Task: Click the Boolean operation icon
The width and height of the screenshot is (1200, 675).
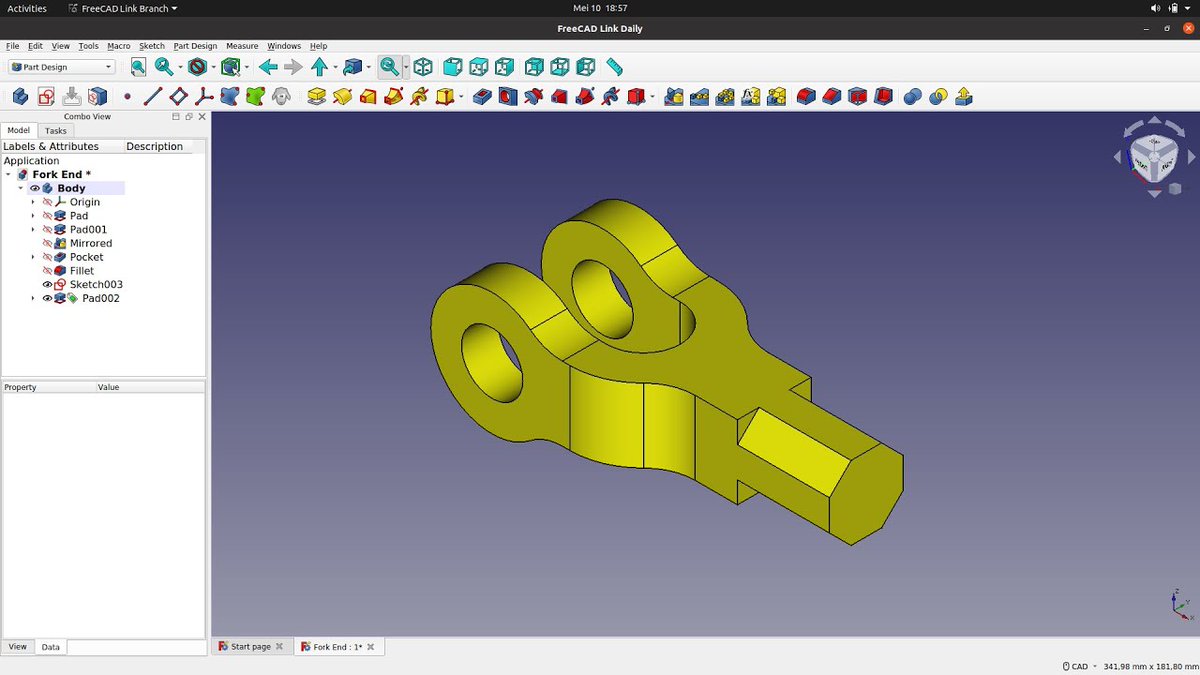Action: click(913, 96)
